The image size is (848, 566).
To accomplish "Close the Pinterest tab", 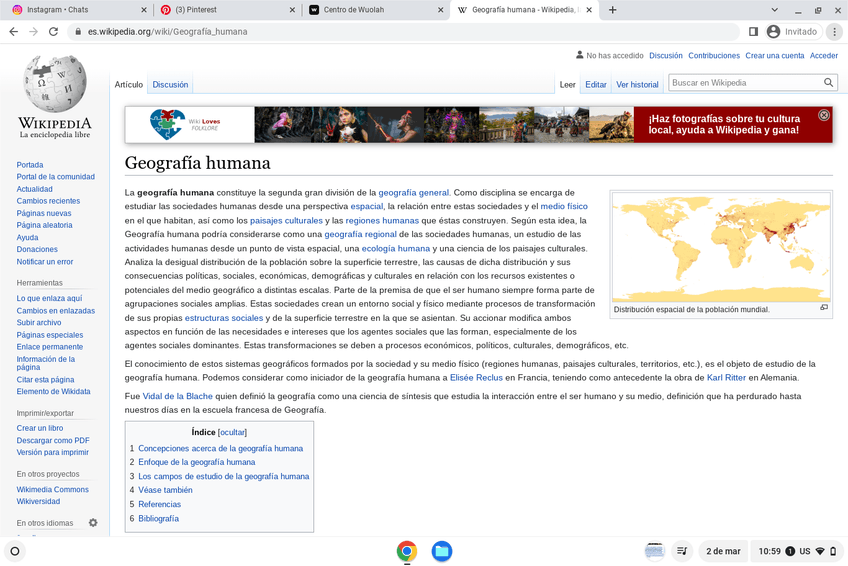I will (292, 10).
